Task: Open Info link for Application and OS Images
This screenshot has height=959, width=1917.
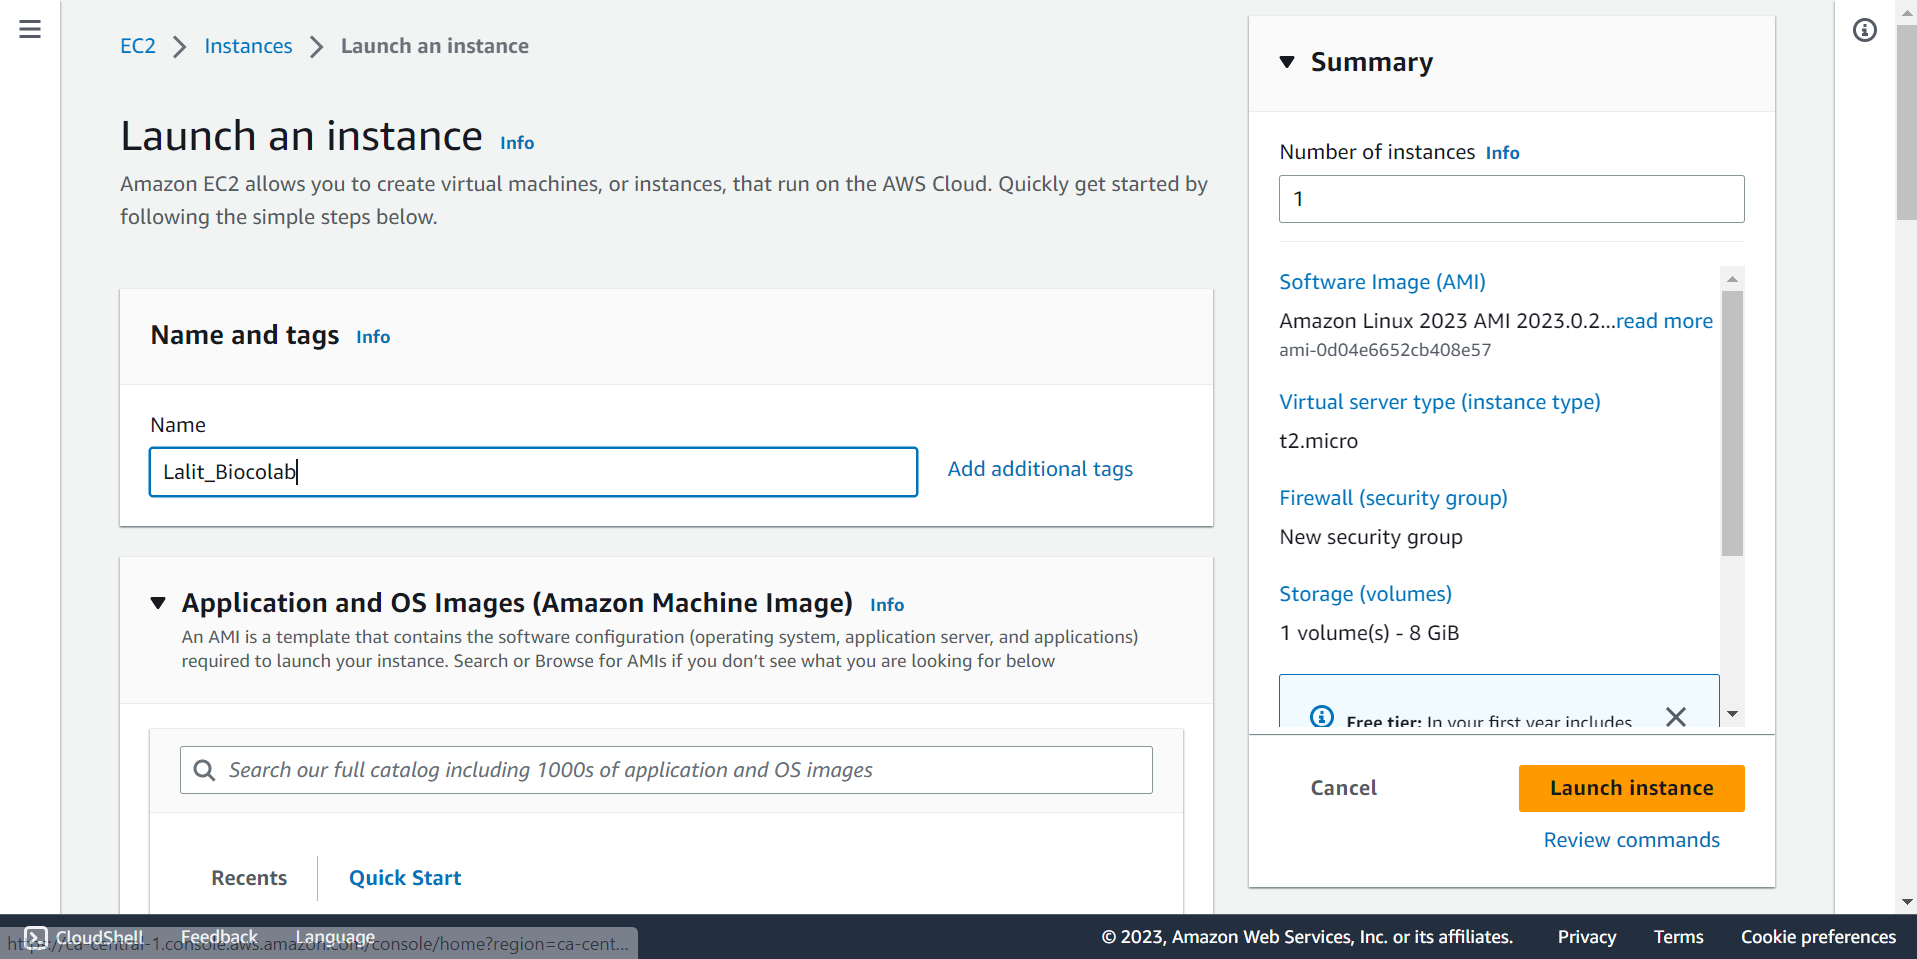Action: [887, 605]
